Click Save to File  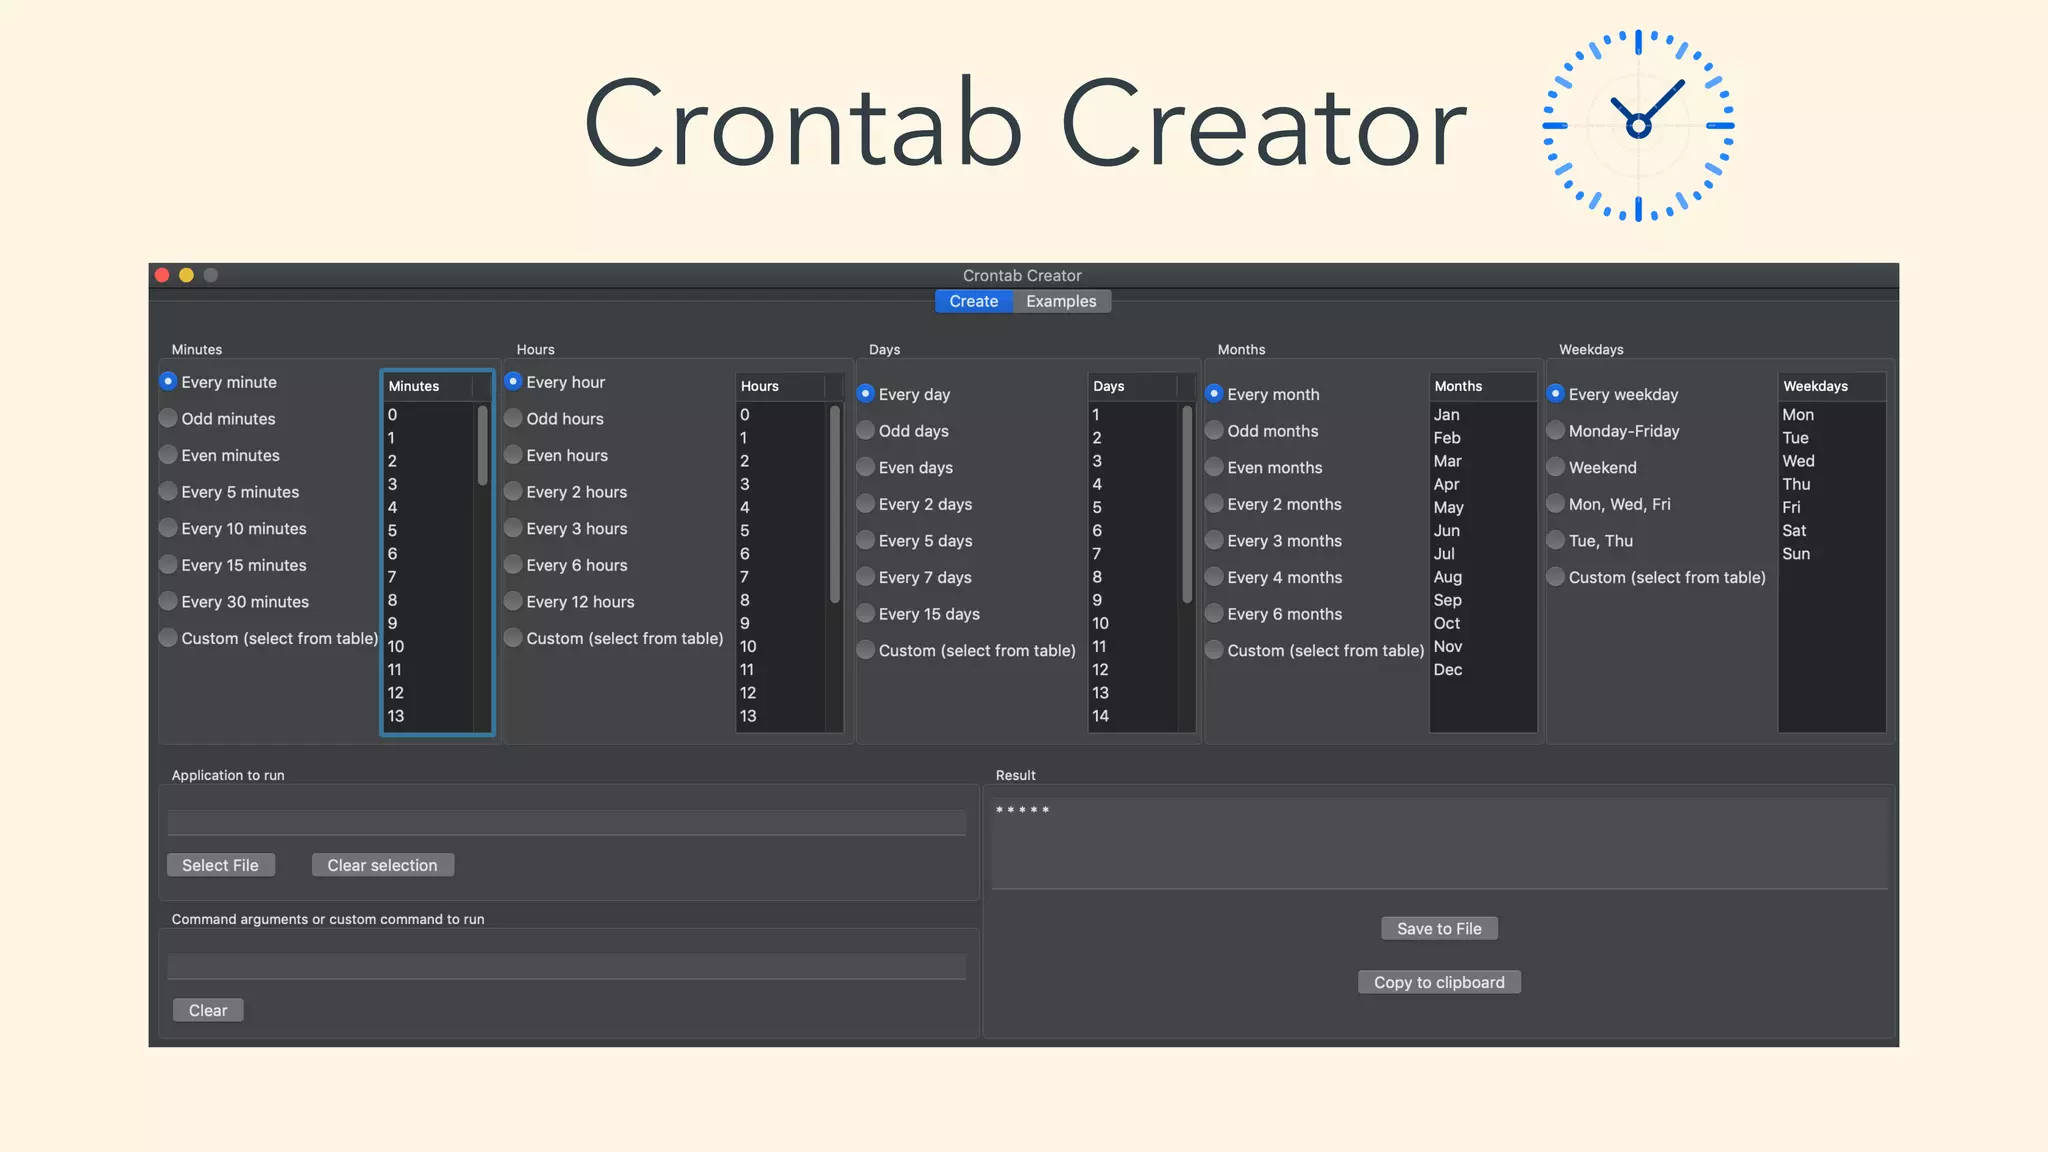[x=1439, y=928]
